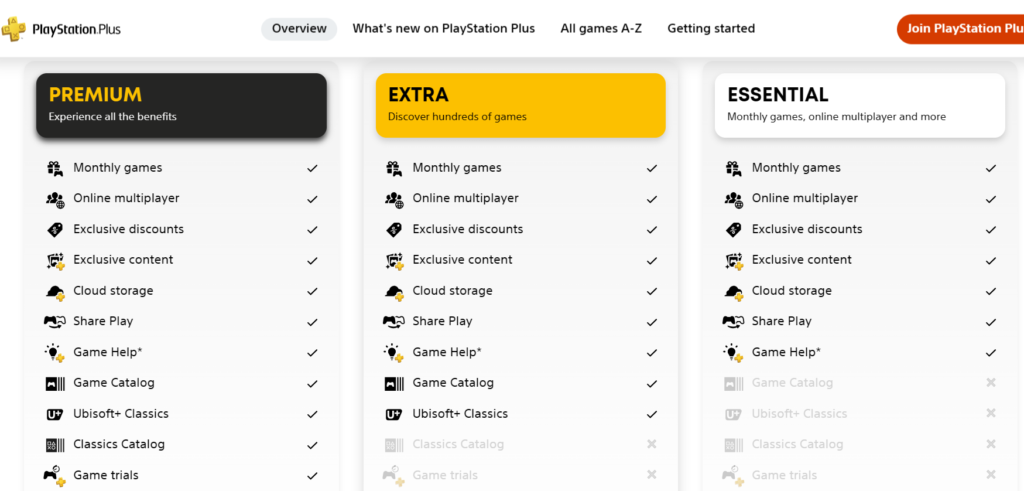Select the black PREMIUM plan header

(182, 105)
